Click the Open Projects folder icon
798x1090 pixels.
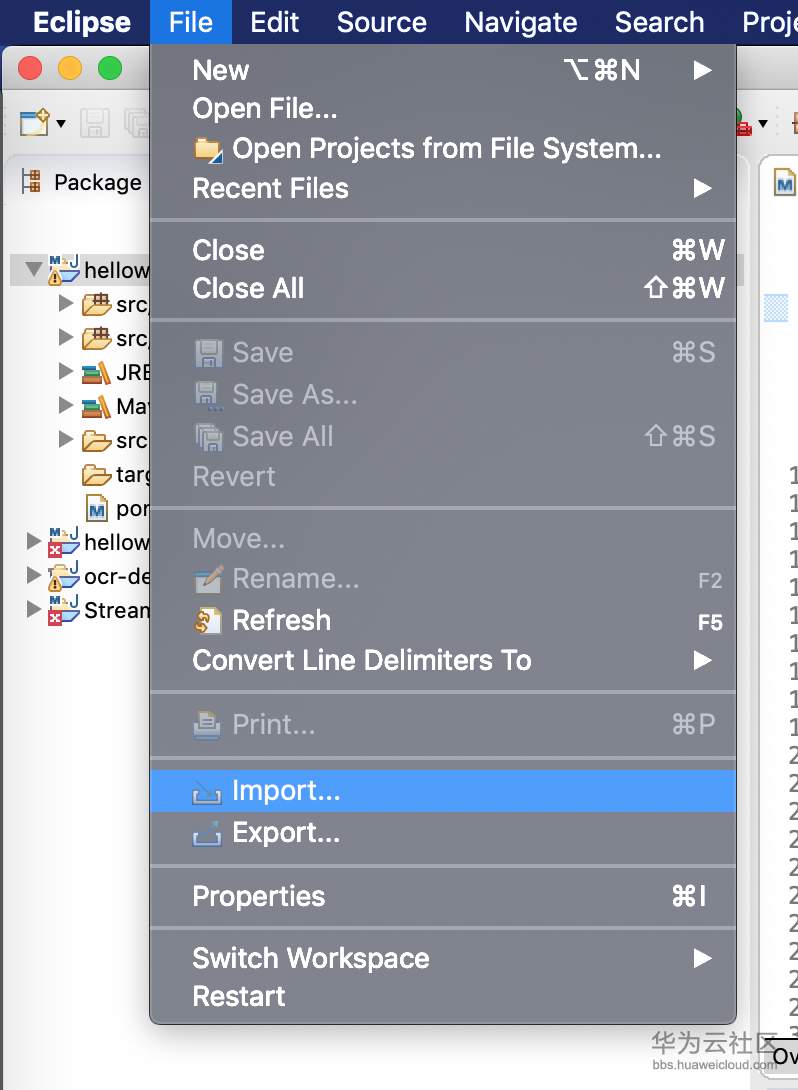(x=208, y=150)
